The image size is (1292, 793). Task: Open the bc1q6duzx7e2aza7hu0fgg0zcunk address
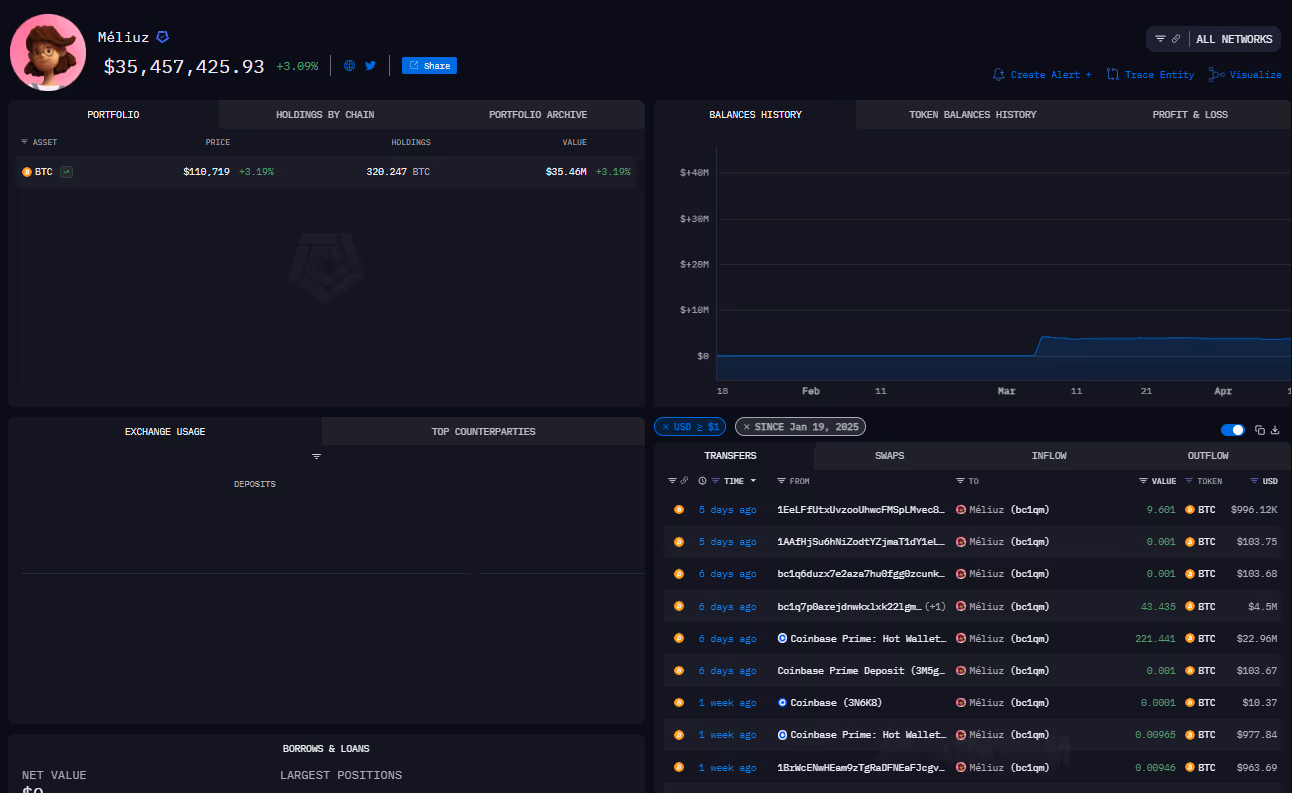tap(861, 574)
